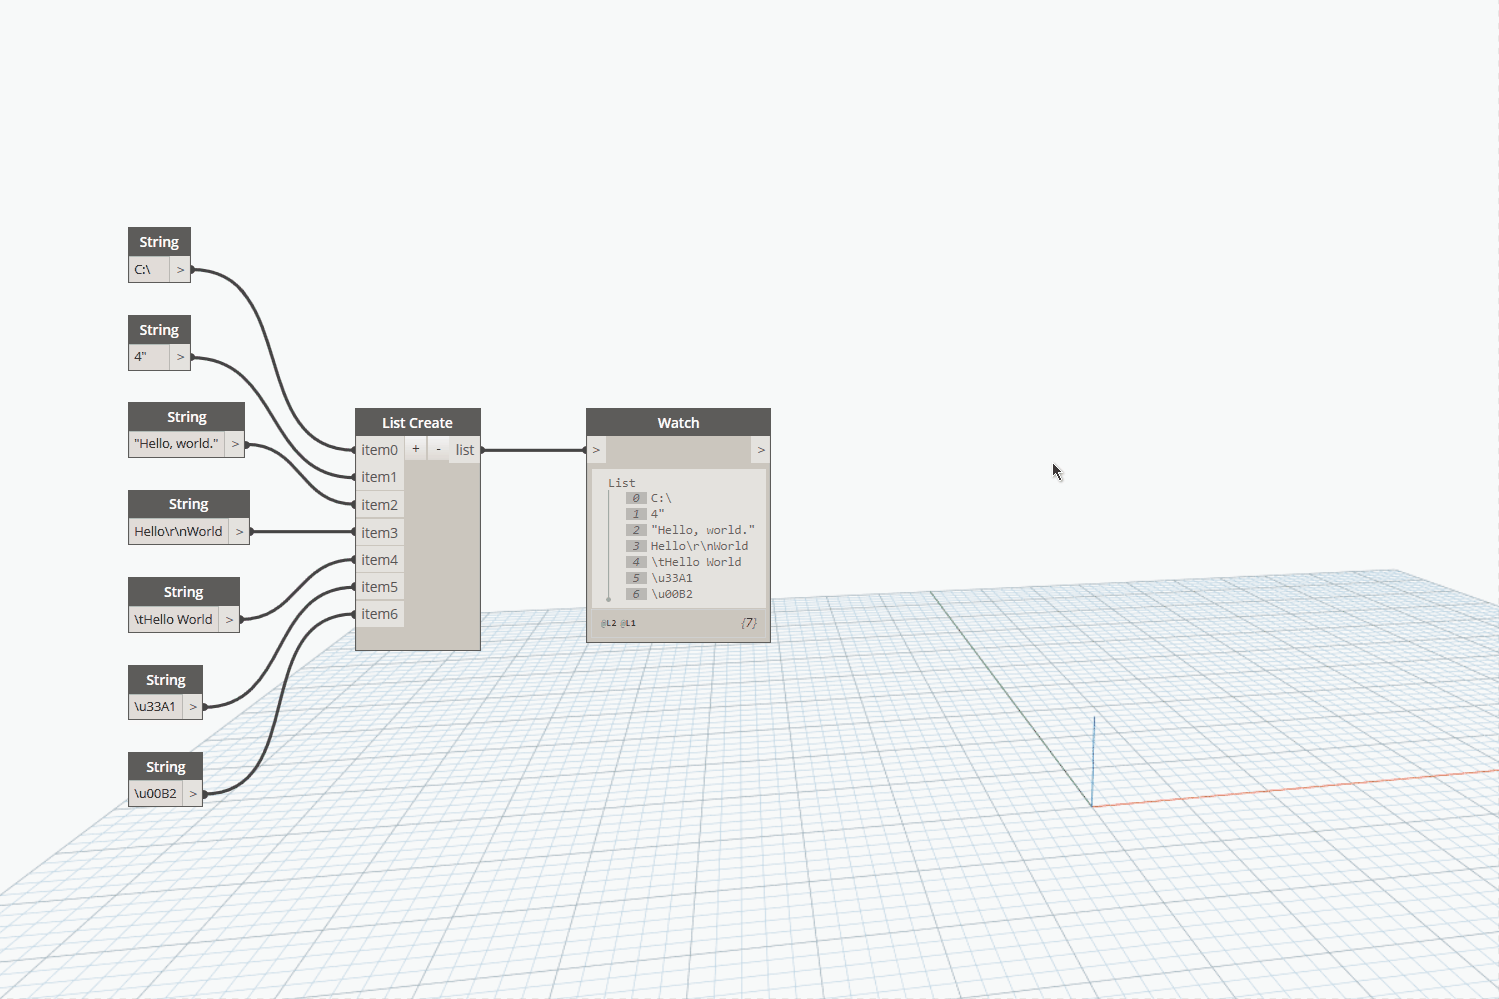Click the Hello\r\nWorld string text field
The width and height of the screenshot is (1499, 999).
[x=179, y=532]
